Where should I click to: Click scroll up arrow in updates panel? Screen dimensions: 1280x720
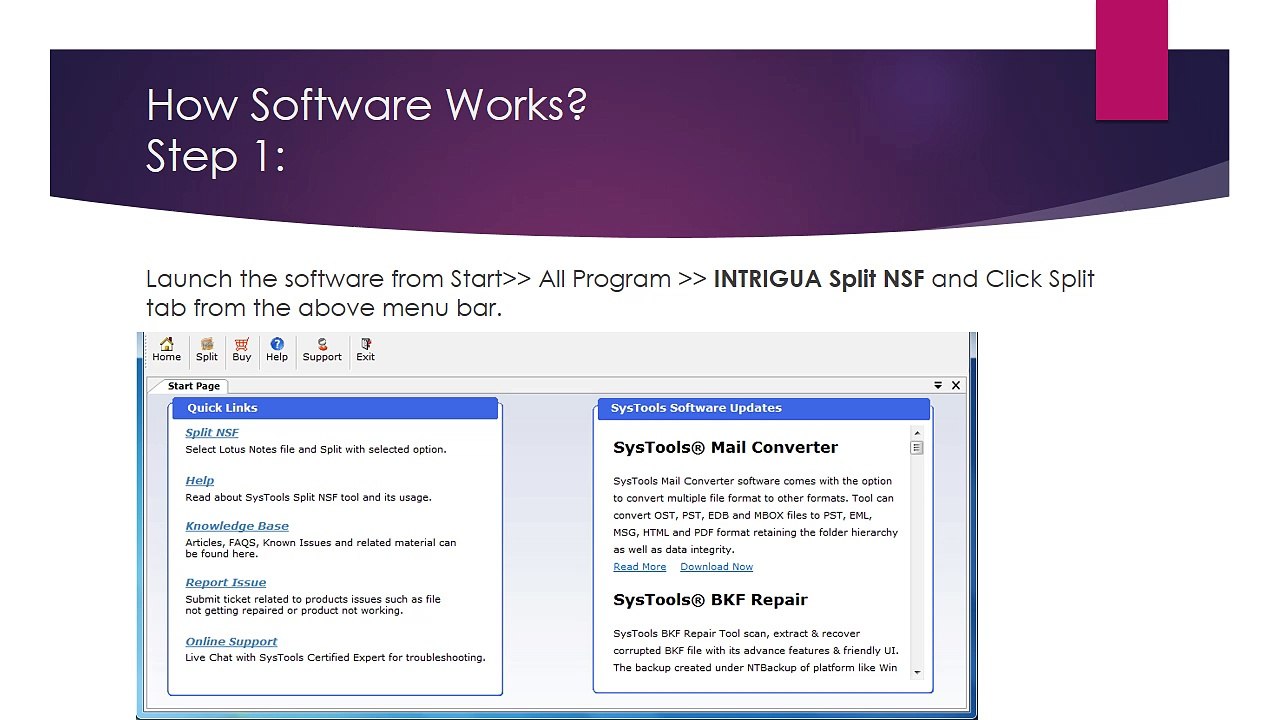(x=917, y=433)
